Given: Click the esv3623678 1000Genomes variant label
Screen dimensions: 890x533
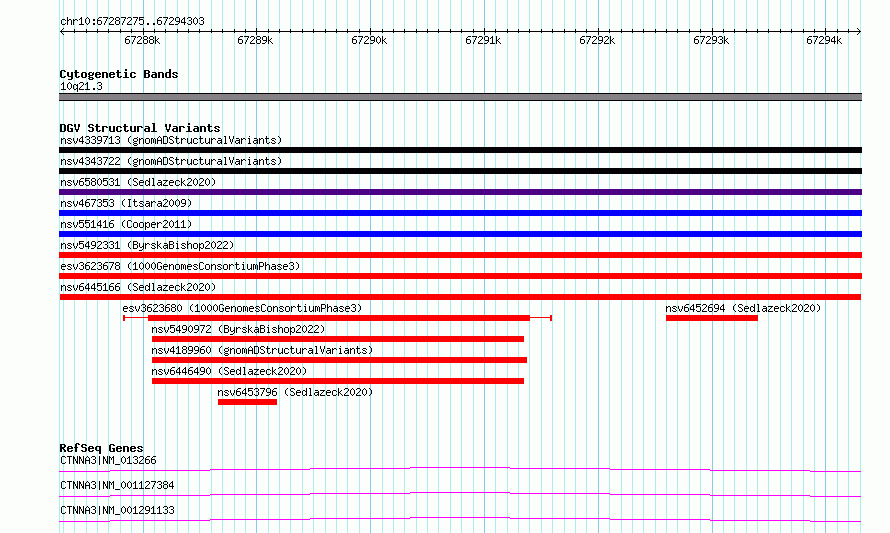Looking at the screenshot, I should [x=180, y=266].
